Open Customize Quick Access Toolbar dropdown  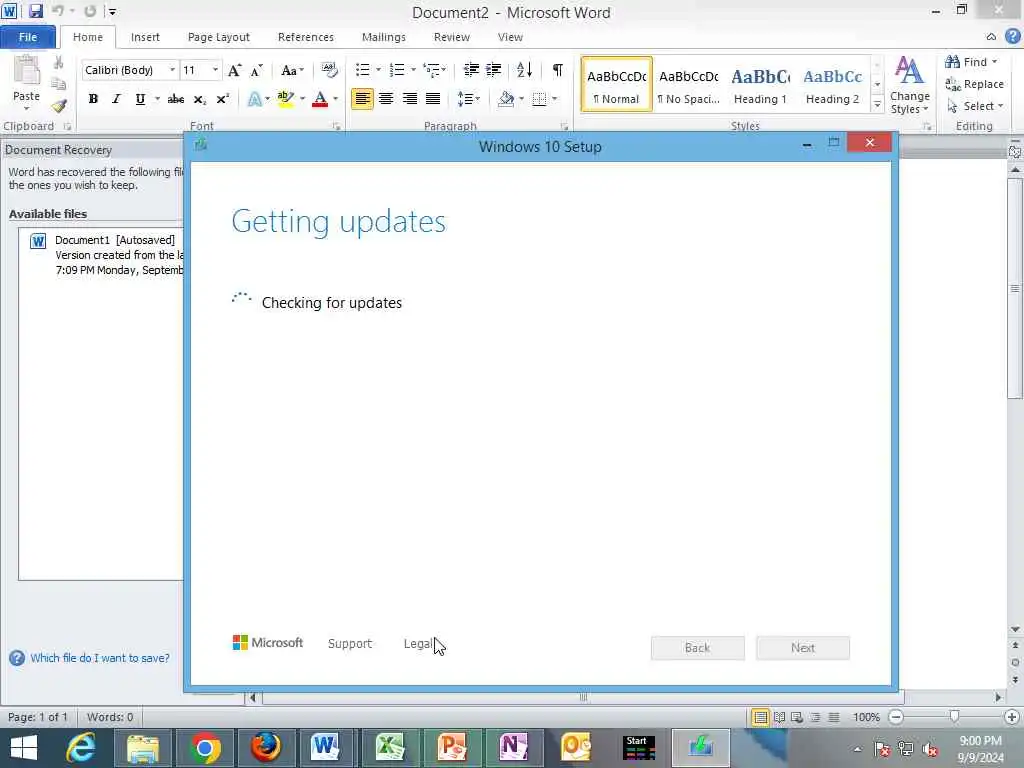tap(113, 12)
